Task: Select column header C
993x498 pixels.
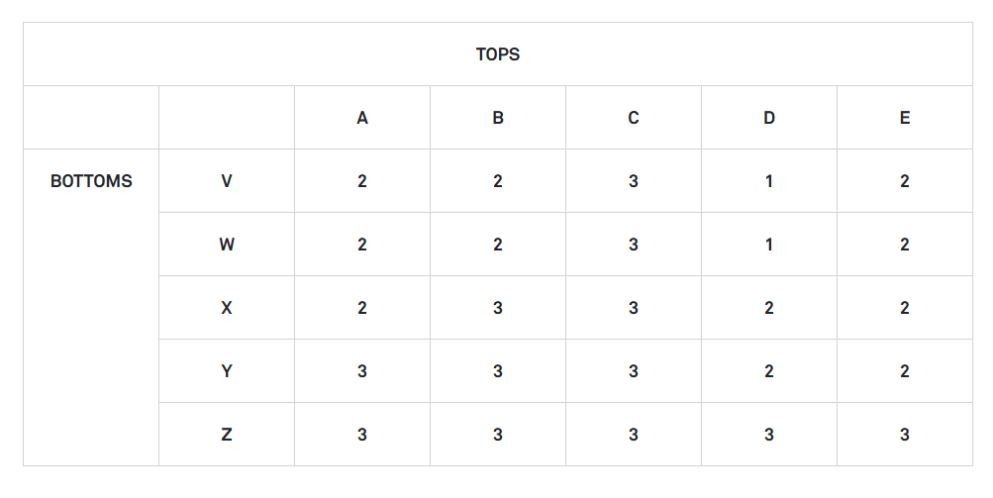Action: click(x=633, y=118)
